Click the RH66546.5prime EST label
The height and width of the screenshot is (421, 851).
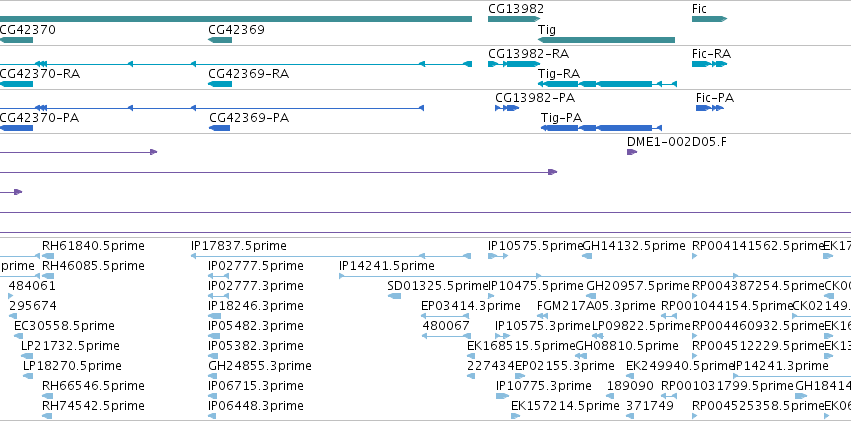(93, 386)
